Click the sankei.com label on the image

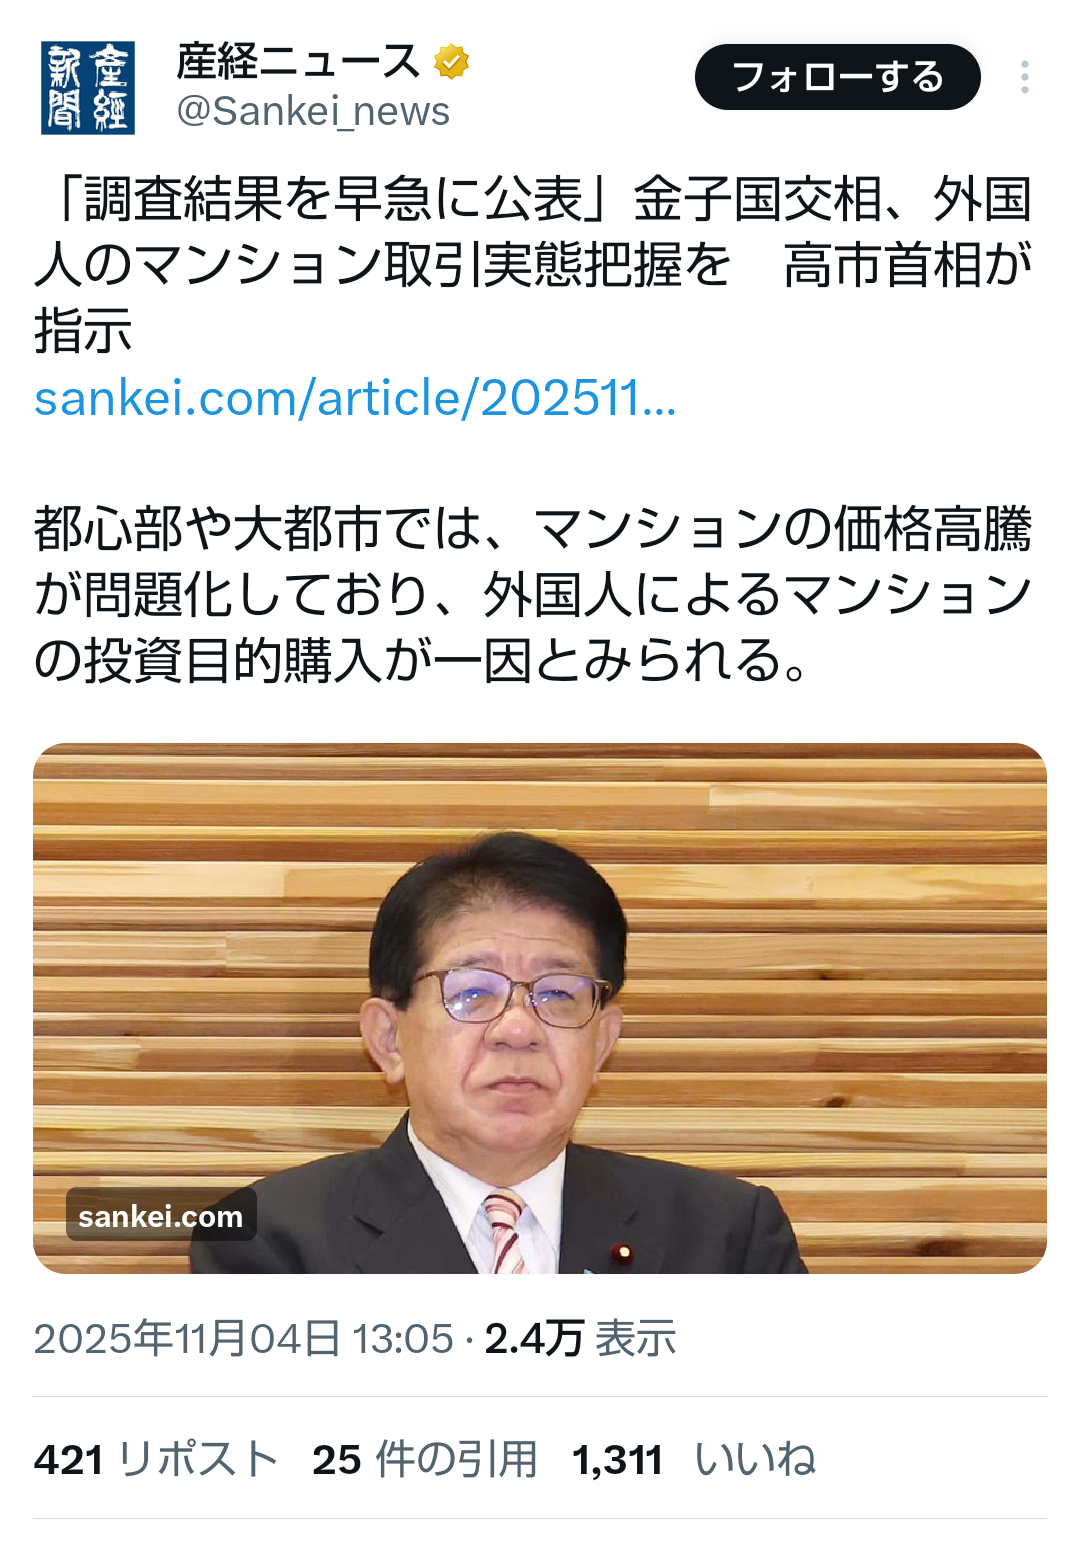(x=161, y=1216)
